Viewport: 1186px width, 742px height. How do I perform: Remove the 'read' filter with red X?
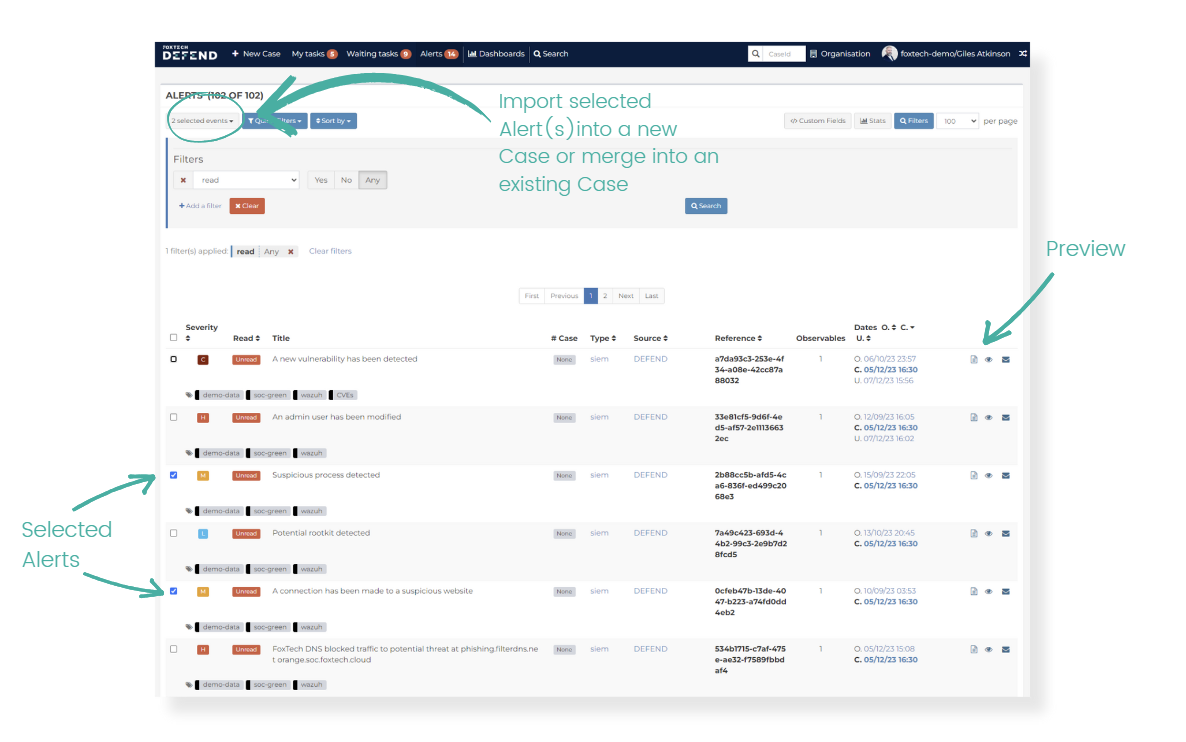183,181
